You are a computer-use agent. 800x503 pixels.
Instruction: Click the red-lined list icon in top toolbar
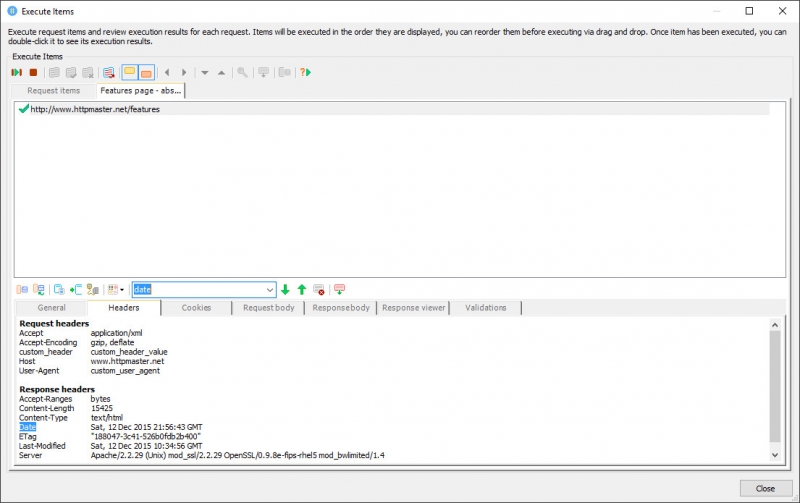pyautogui.click(x=108, y=72)
